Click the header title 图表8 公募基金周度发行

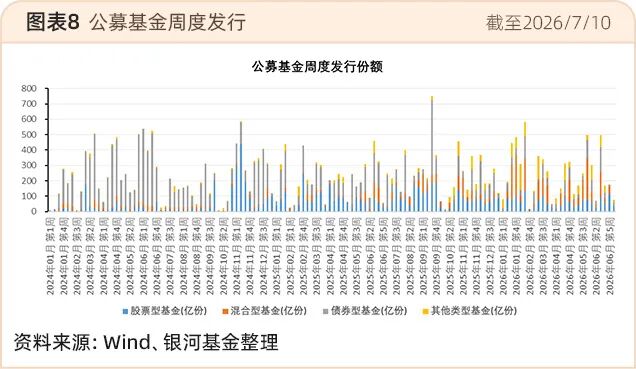[x=136, y=22]
